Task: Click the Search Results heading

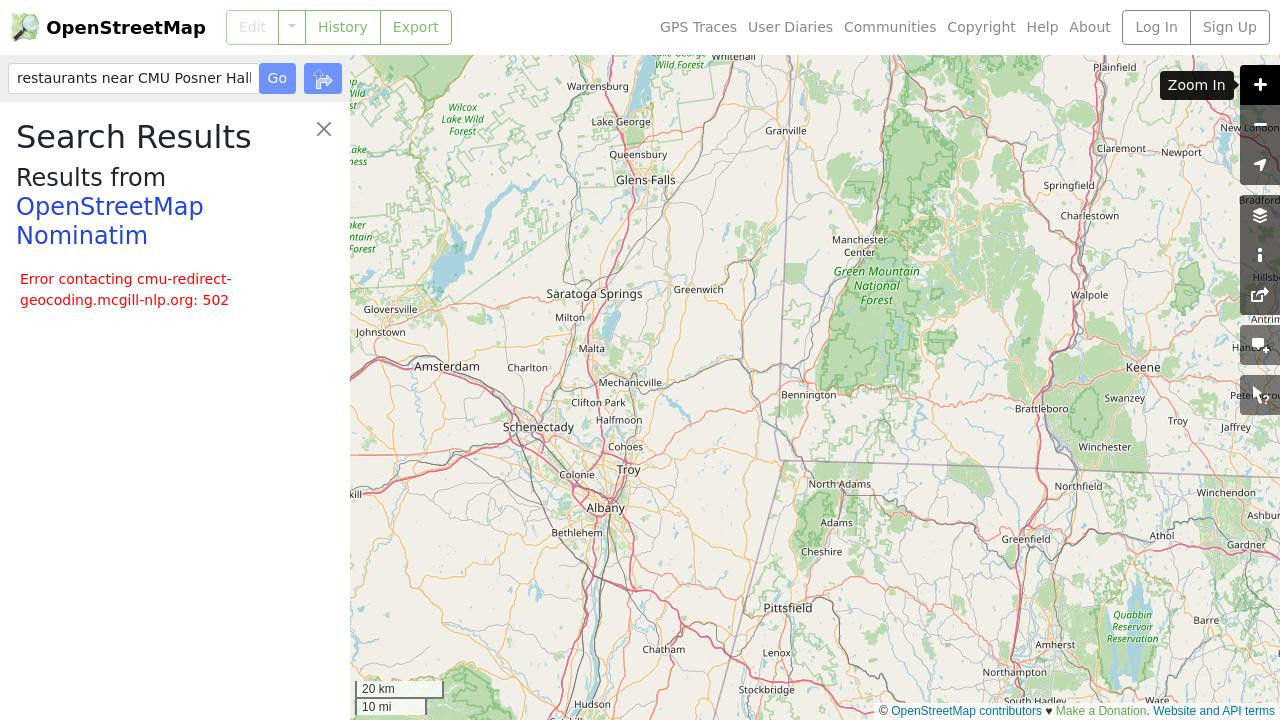Action: [x=134, y=137]
